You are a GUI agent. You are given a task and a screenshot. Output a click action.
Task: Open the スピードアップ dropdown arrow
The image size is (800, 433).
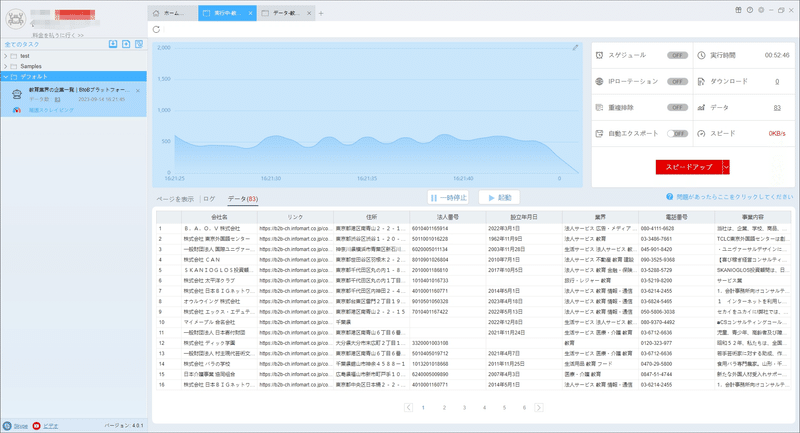pos(726,167)
